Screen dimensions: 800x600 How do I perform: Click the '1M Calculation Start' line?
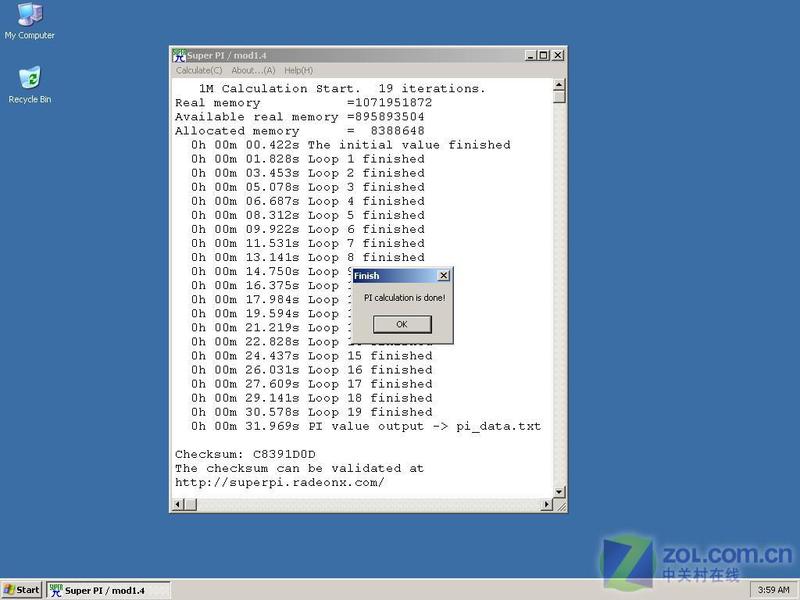pos(342,89)
